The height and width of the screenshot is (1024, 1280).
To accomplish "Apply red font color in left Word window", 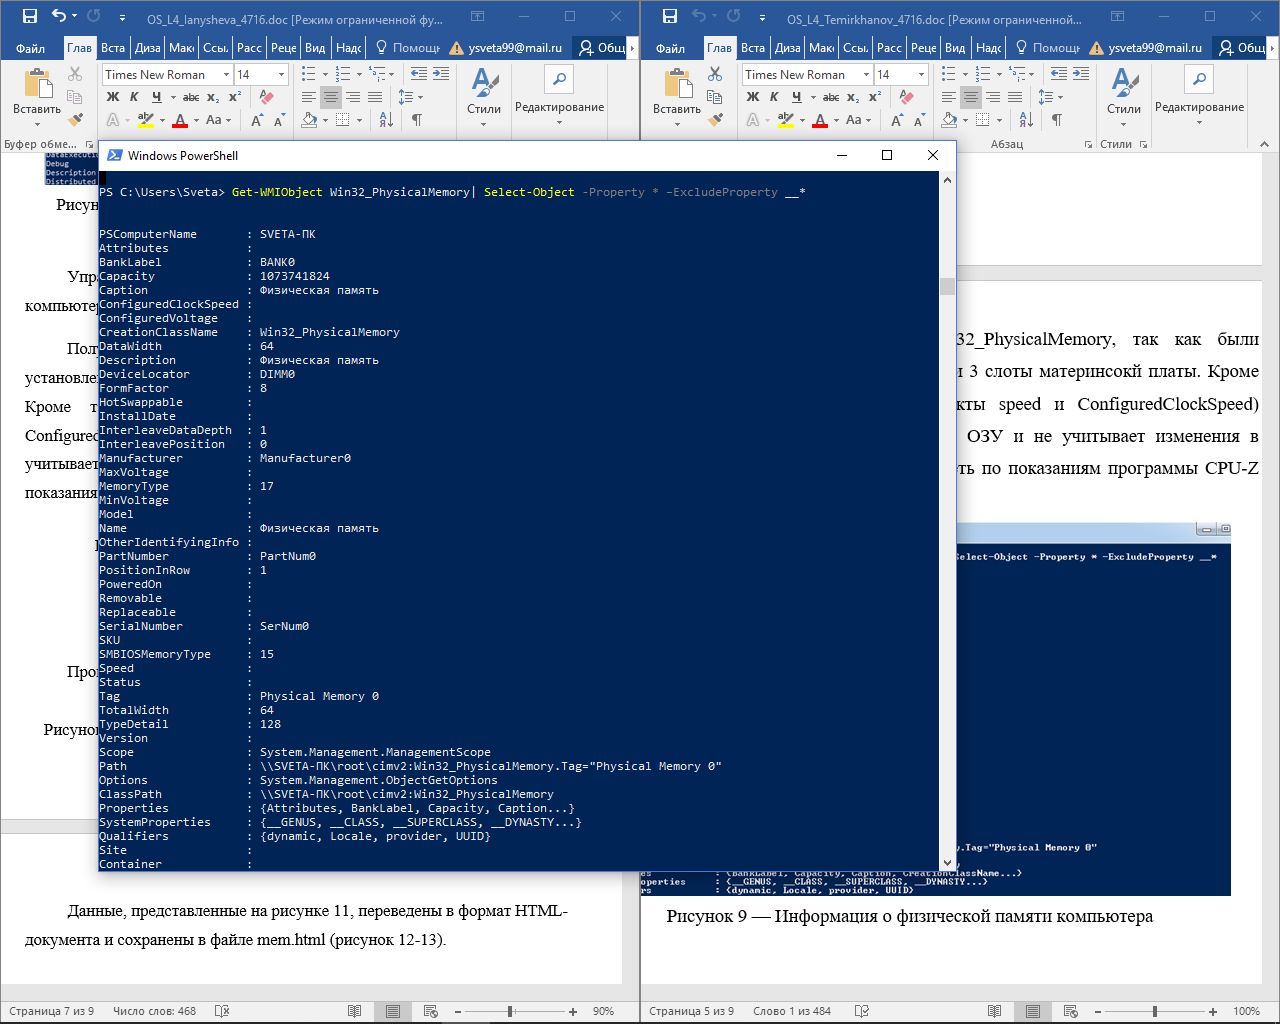I will point(179,120).
